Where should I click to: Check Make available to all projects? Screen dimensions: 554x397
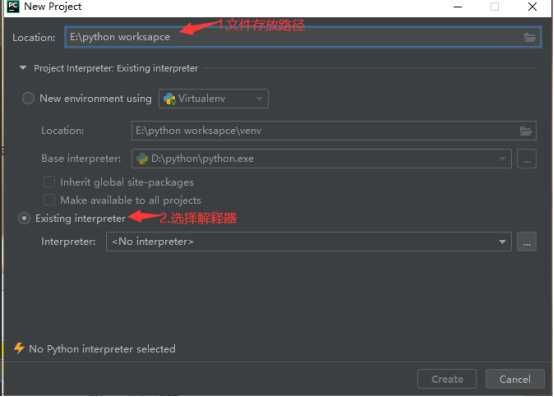[x=49, y=200]
